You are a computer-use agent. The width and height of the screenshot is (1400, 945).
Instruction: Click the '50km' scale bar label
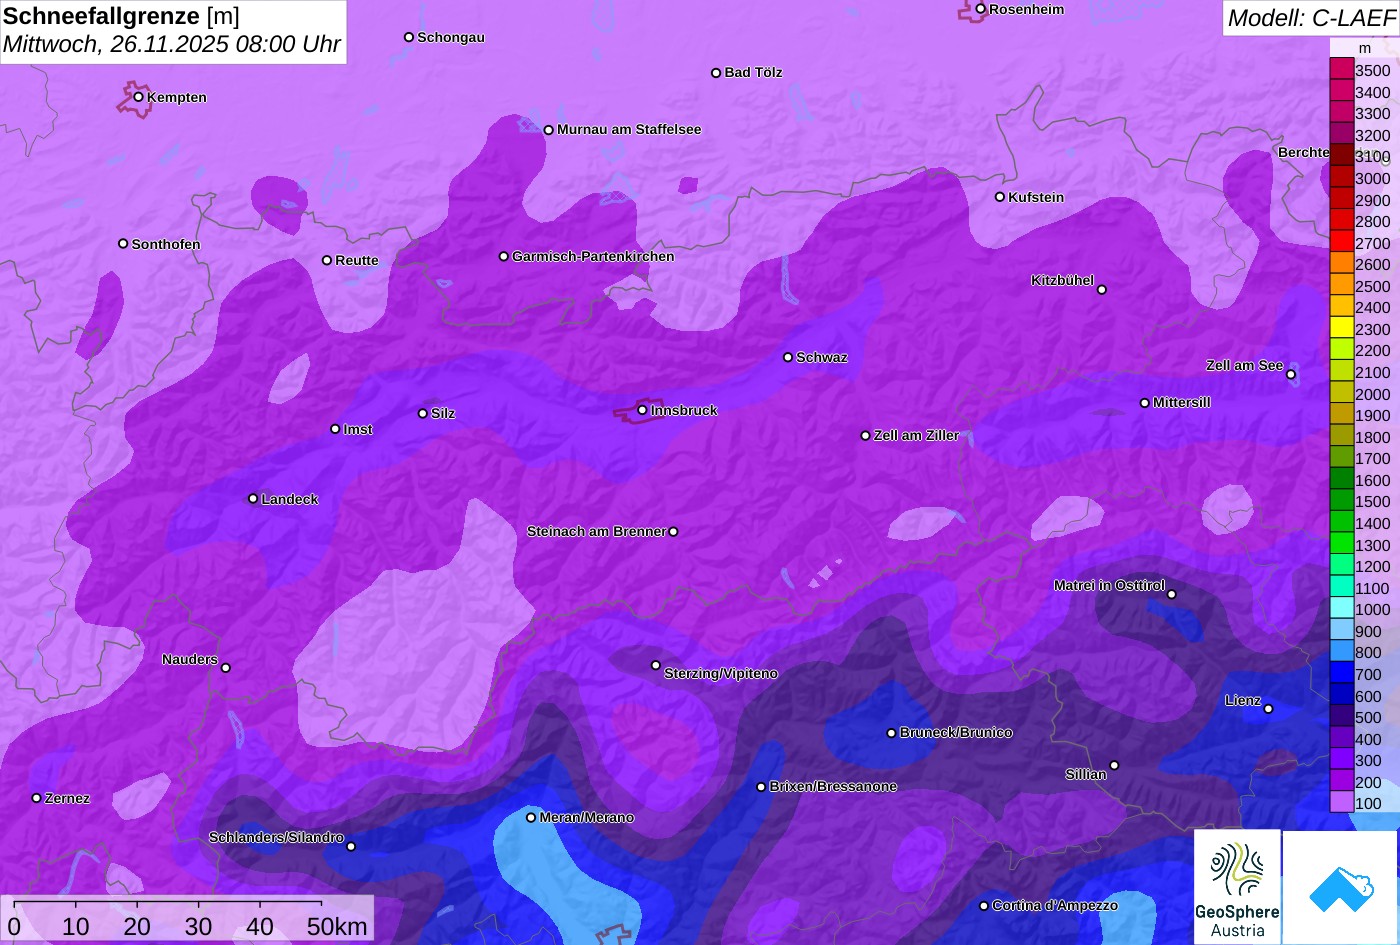click(337, 926)
